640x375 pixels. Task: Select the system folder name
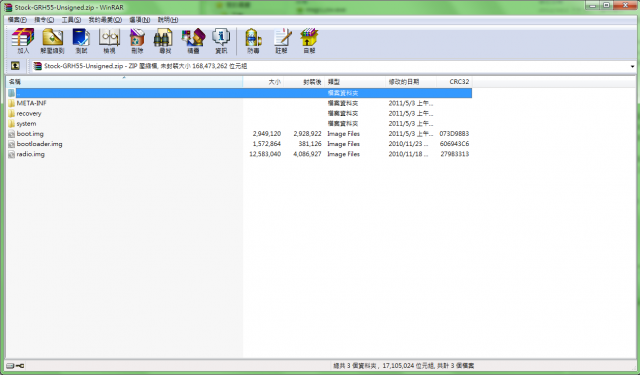[x=26, y=124]
